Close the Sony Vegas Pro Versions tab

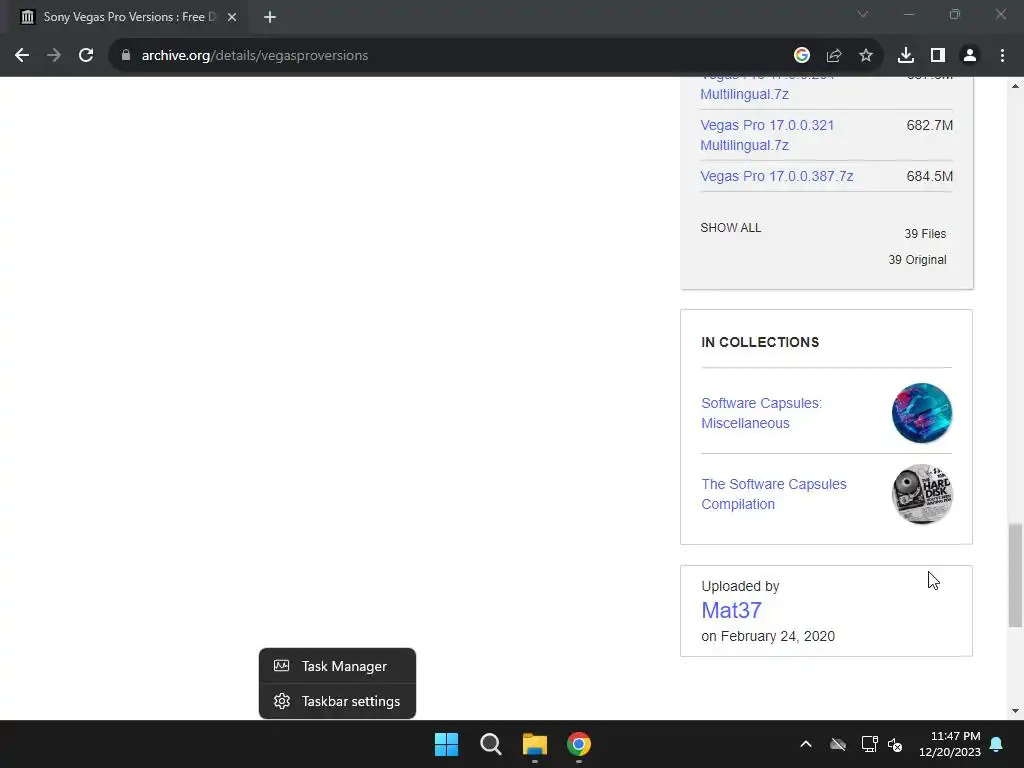coord(232,17)
